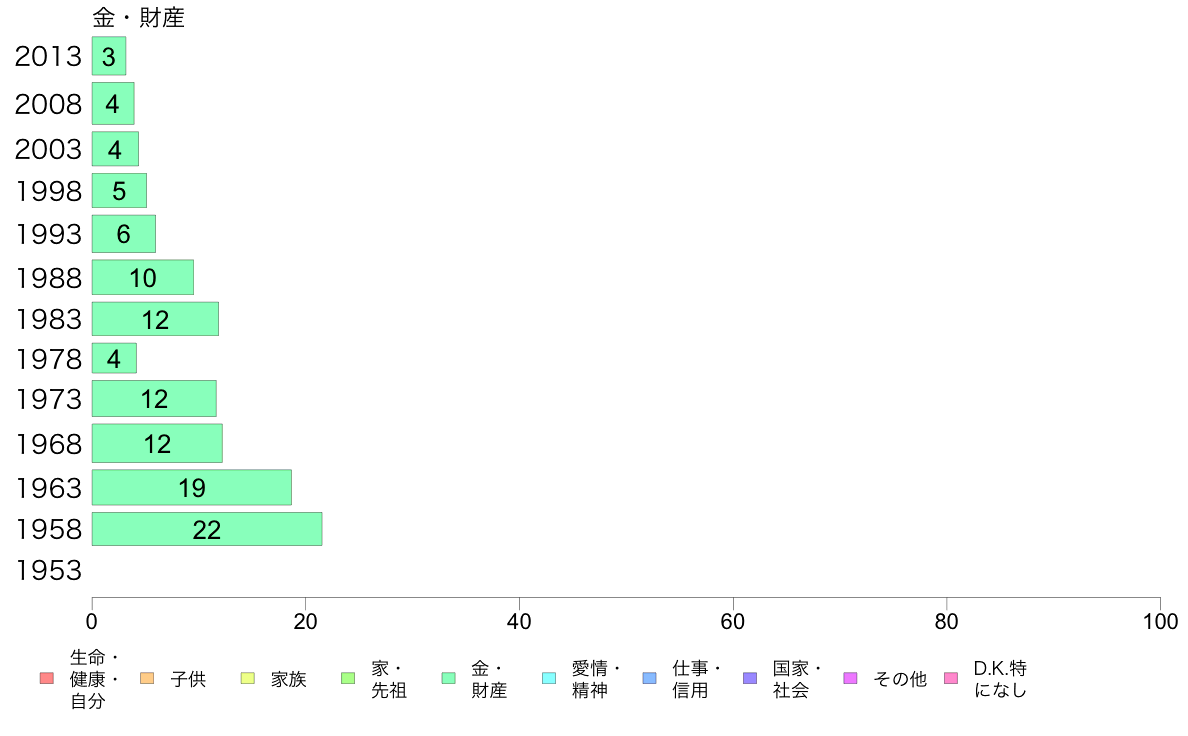Click the 1993 bar labeled 6
Screen dimensions: 1188x736
pyautogui.click(x=123, y=234)
